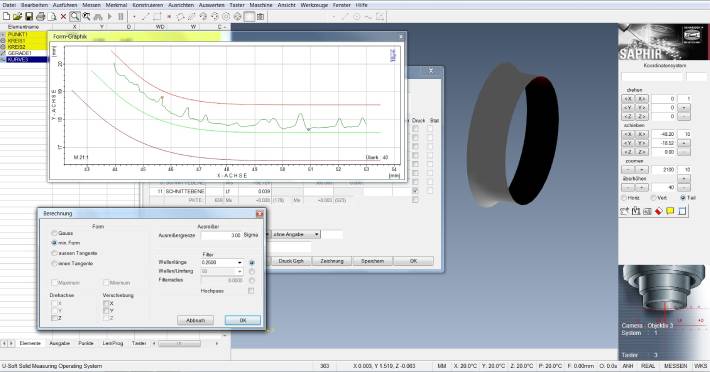710x372 pixels.
Task: Click the binoculars search icon
Action: pos(97,17)
